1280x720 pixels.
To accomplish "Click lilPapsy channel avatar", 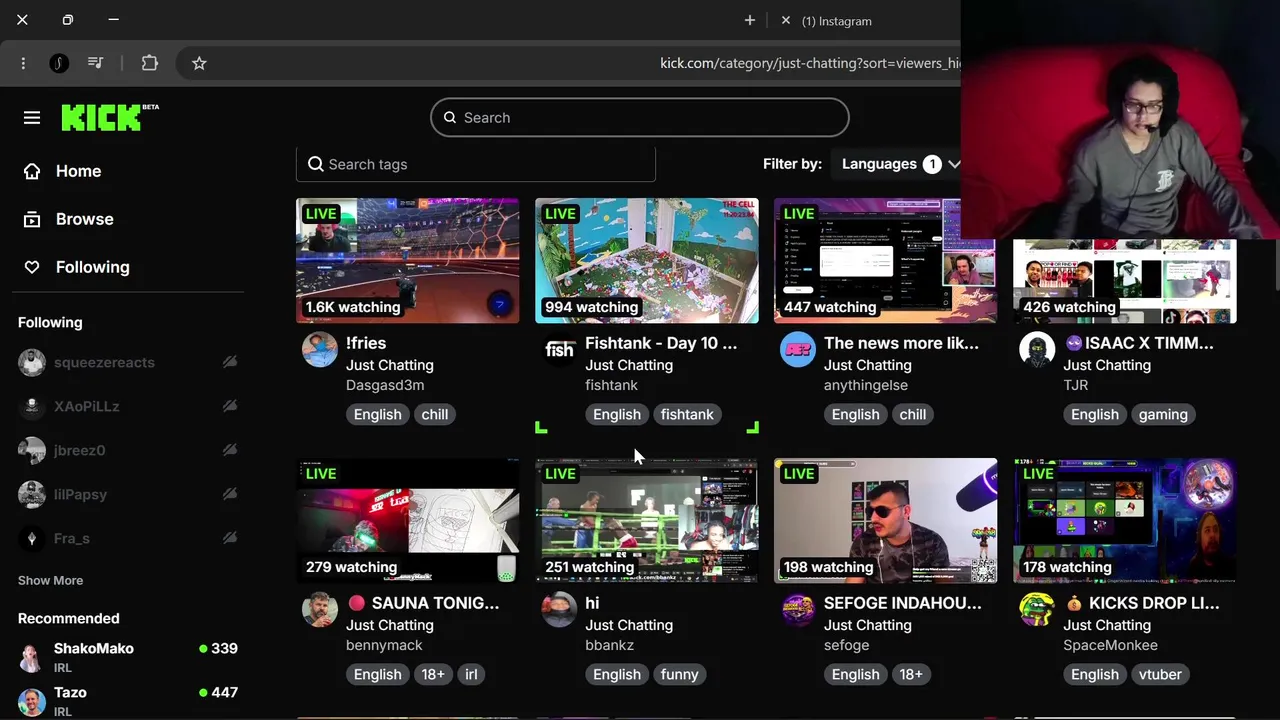I will click(32, 494).
